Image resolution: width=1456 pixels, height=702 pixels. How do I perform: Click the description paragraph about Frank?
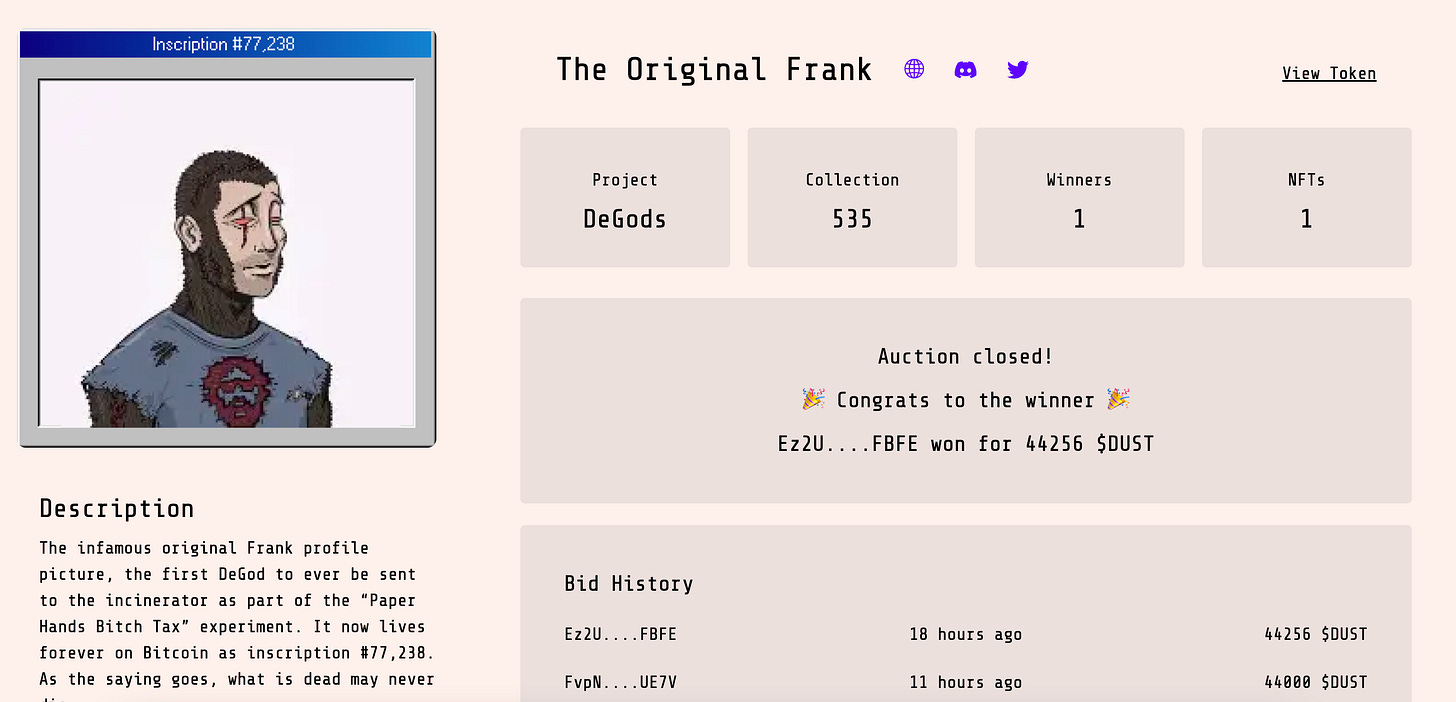236,620
